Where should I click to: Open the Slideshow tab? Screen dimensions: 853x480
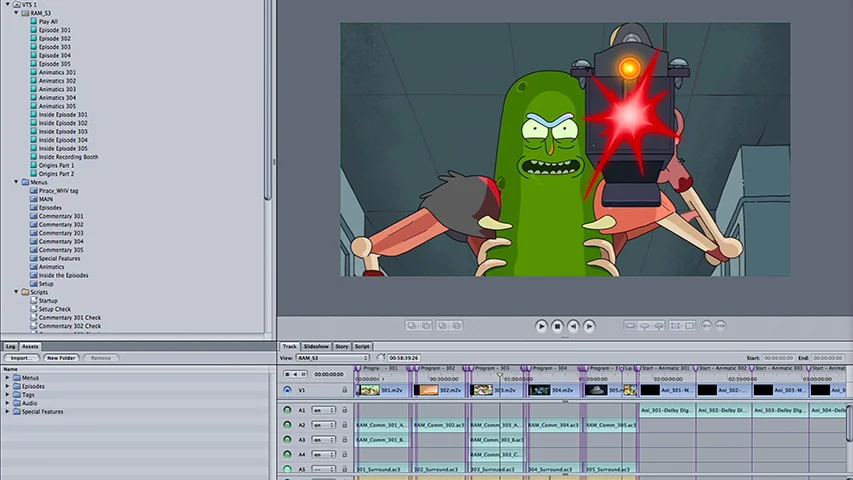316,346
